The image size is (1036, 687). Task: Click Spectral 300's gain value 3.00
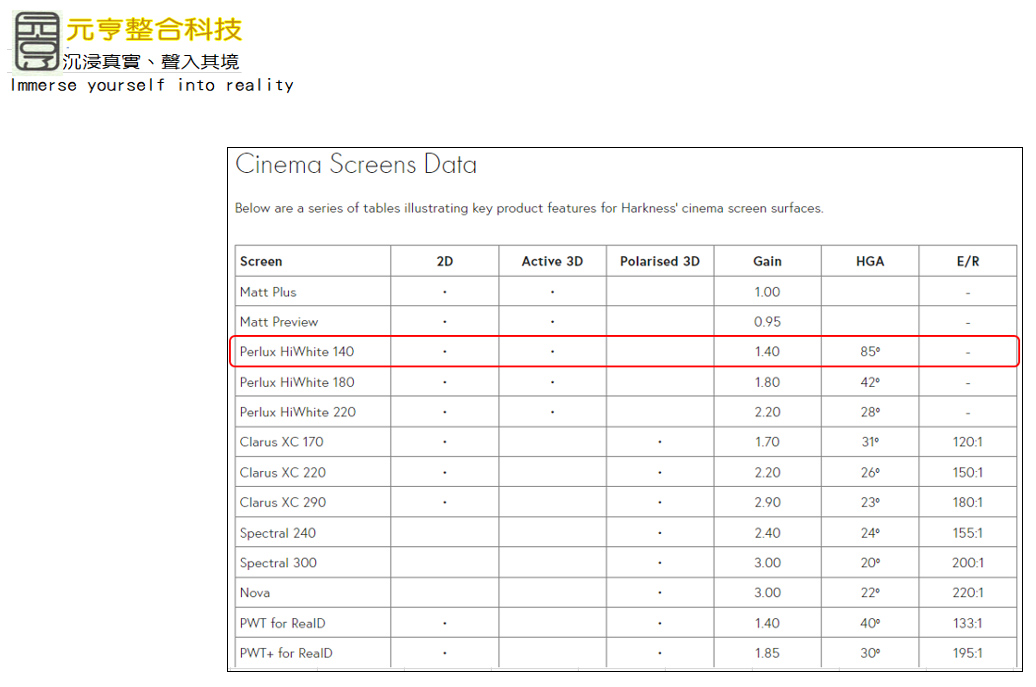click(x=767, y=563)
